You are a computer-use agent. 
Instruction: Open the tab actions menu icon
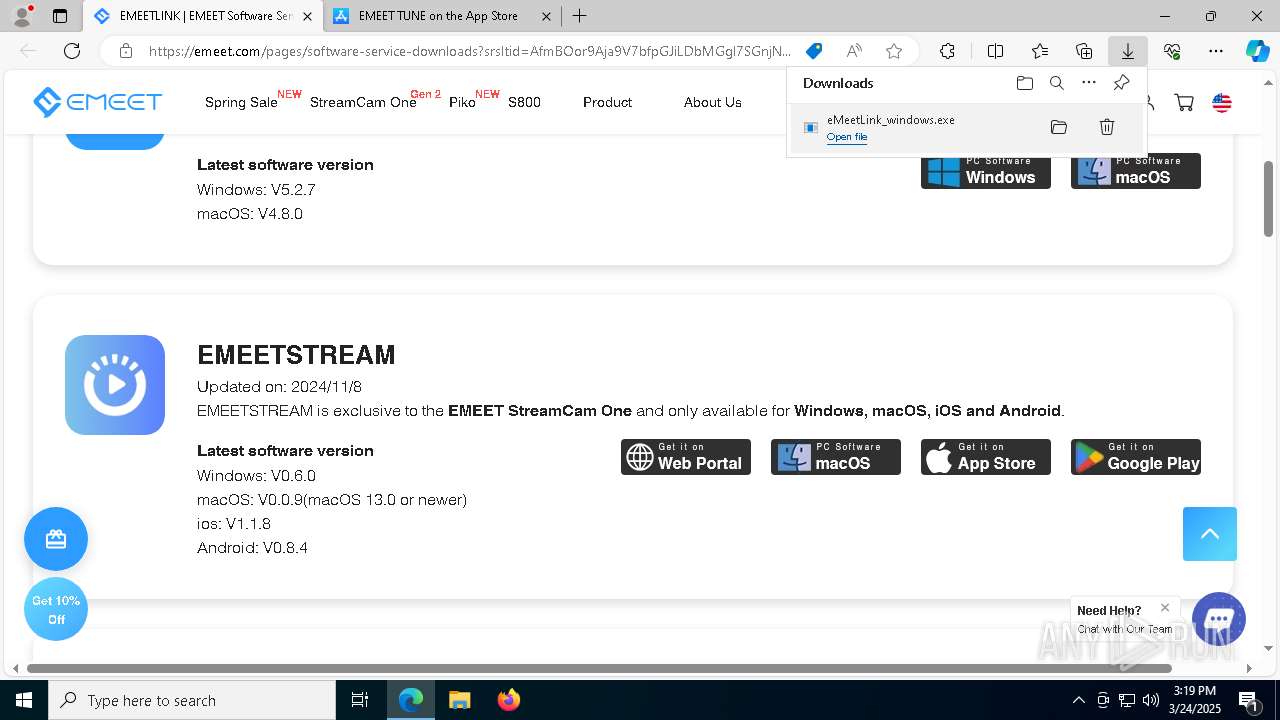pos(60,16)
